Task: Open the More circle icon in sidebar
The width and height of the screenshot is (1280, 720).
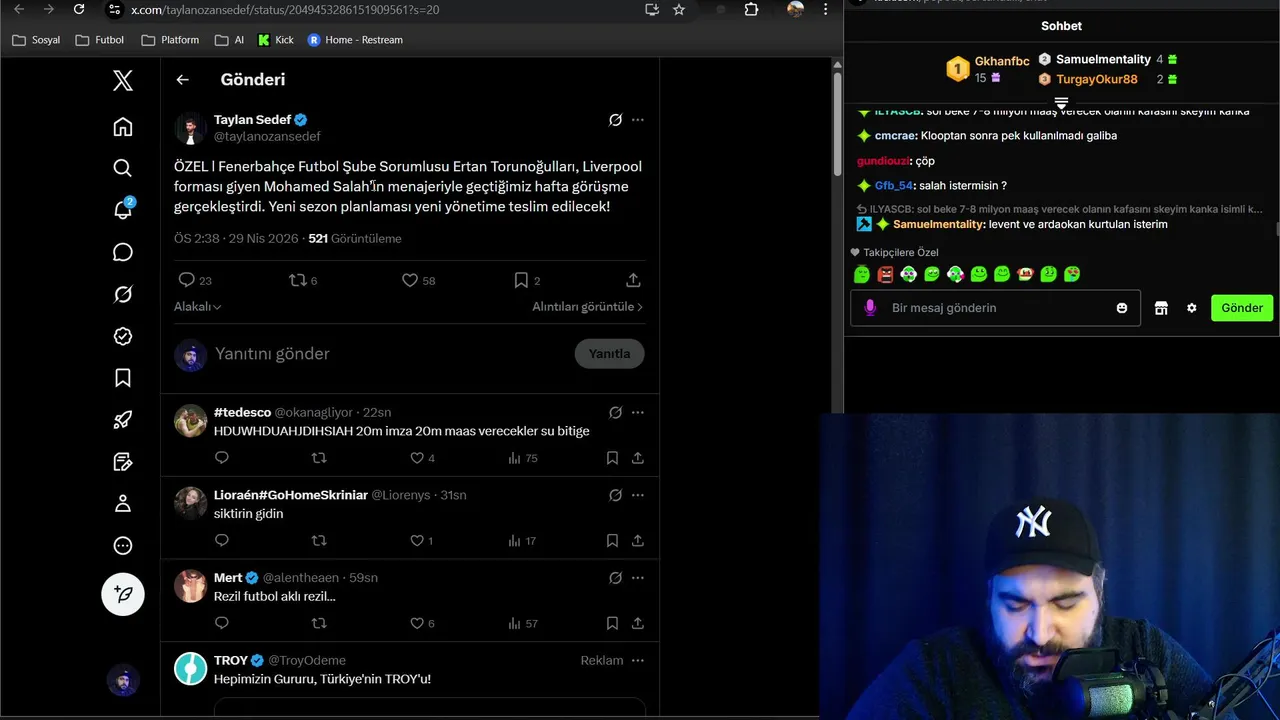Action: [x=123, y=545]
